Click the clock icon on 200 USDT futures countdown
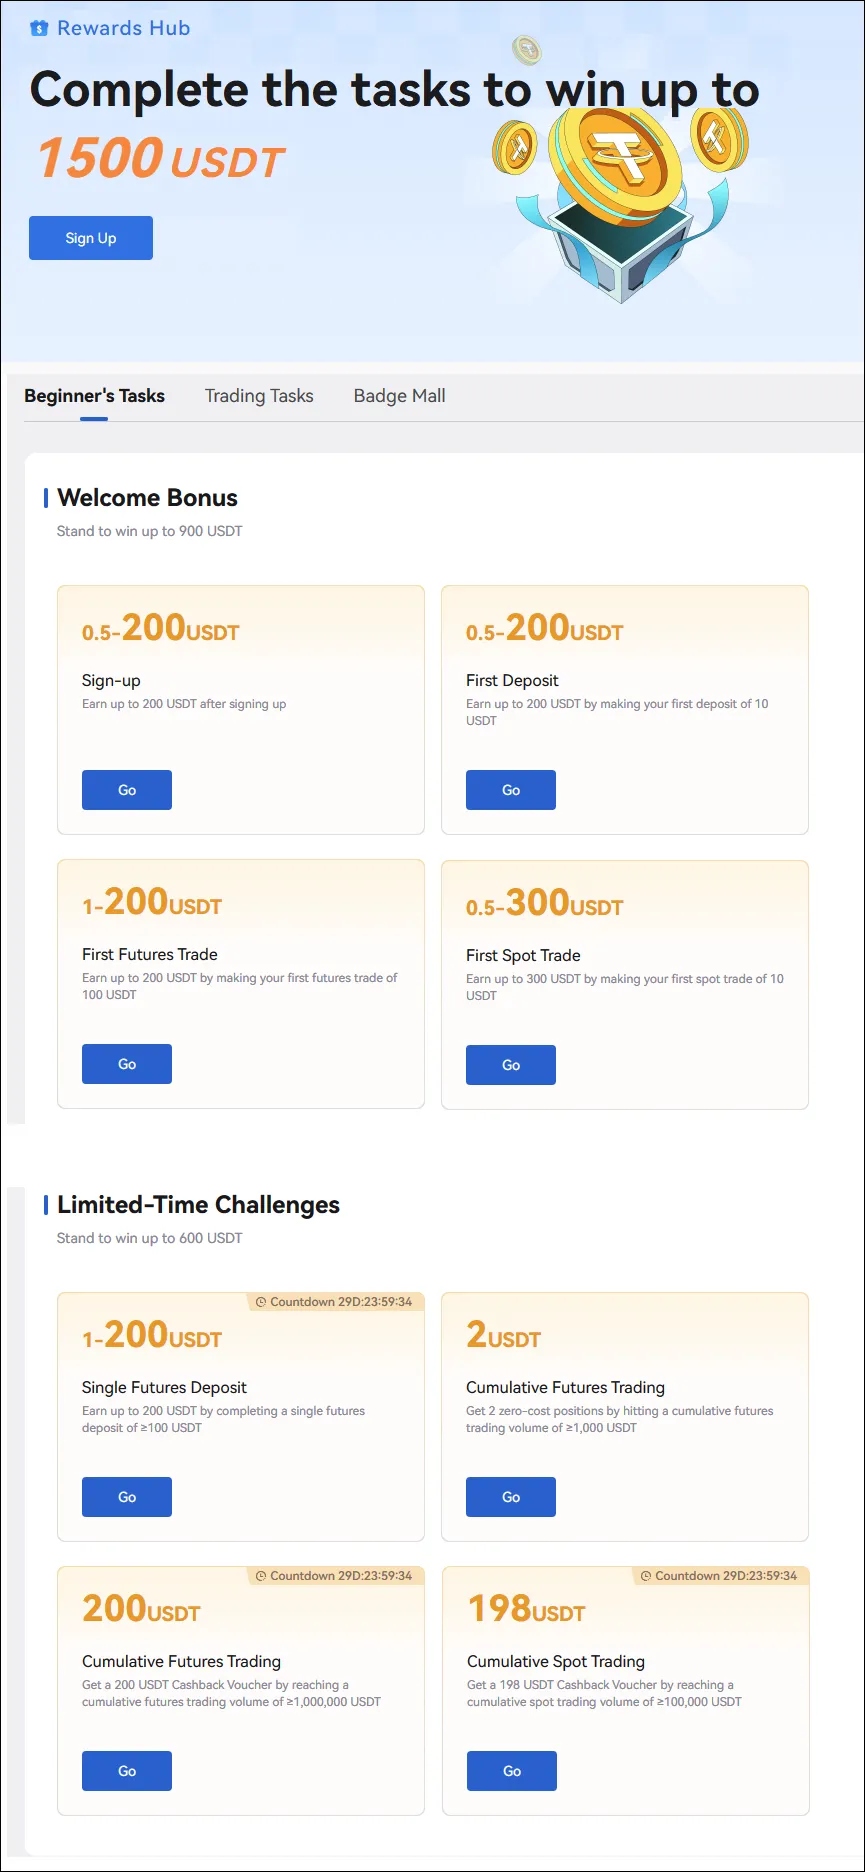The height and width of the screenshot is (1872, 865). pos(261,1576)
